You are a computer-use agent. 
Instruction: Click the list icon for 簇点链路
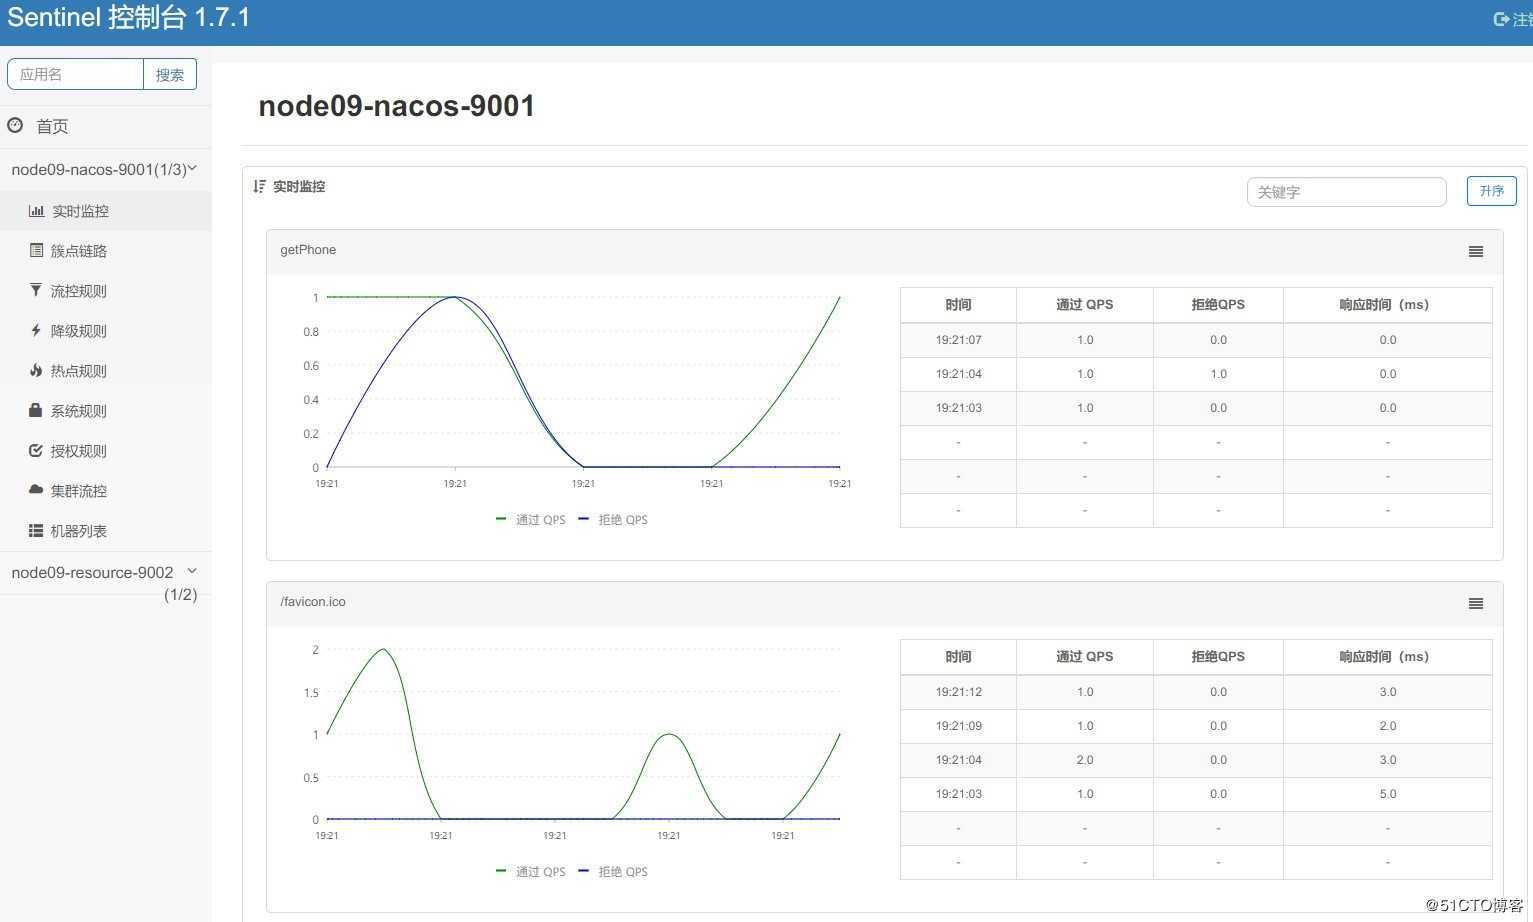[36, 250]
